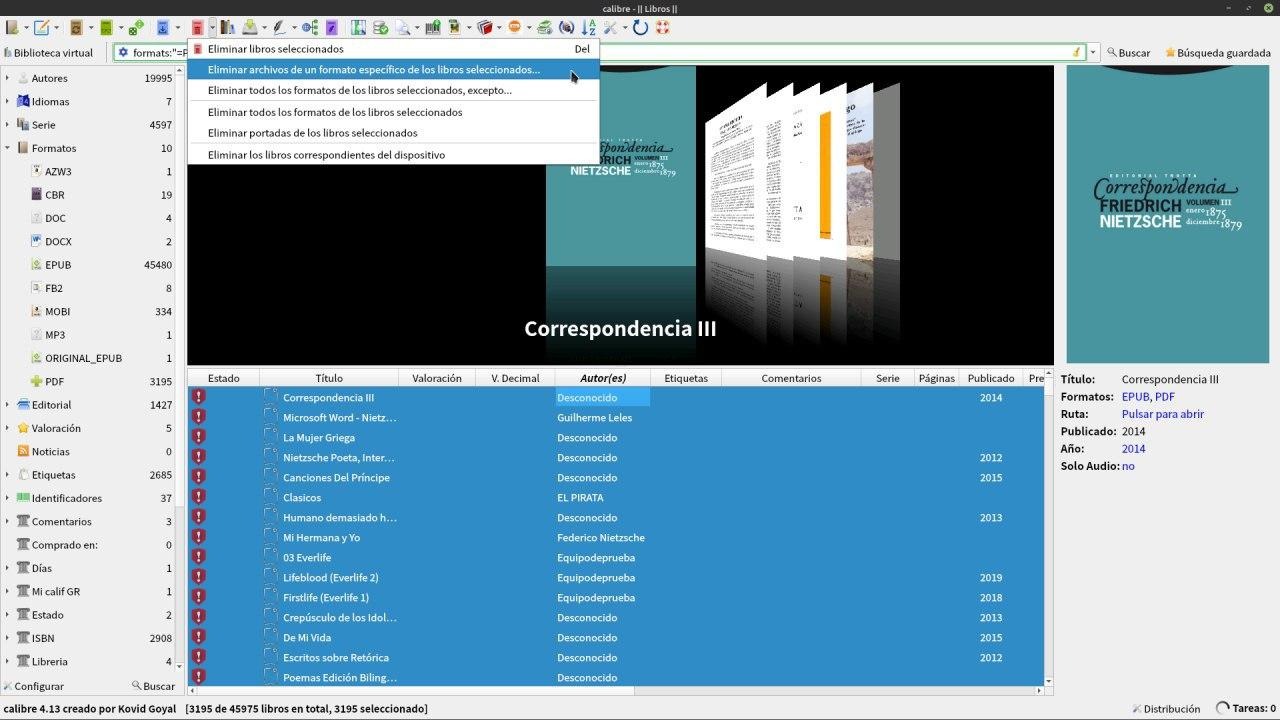Open the PDF format link in book details
1280x720 pixels.
point(1165,397)
